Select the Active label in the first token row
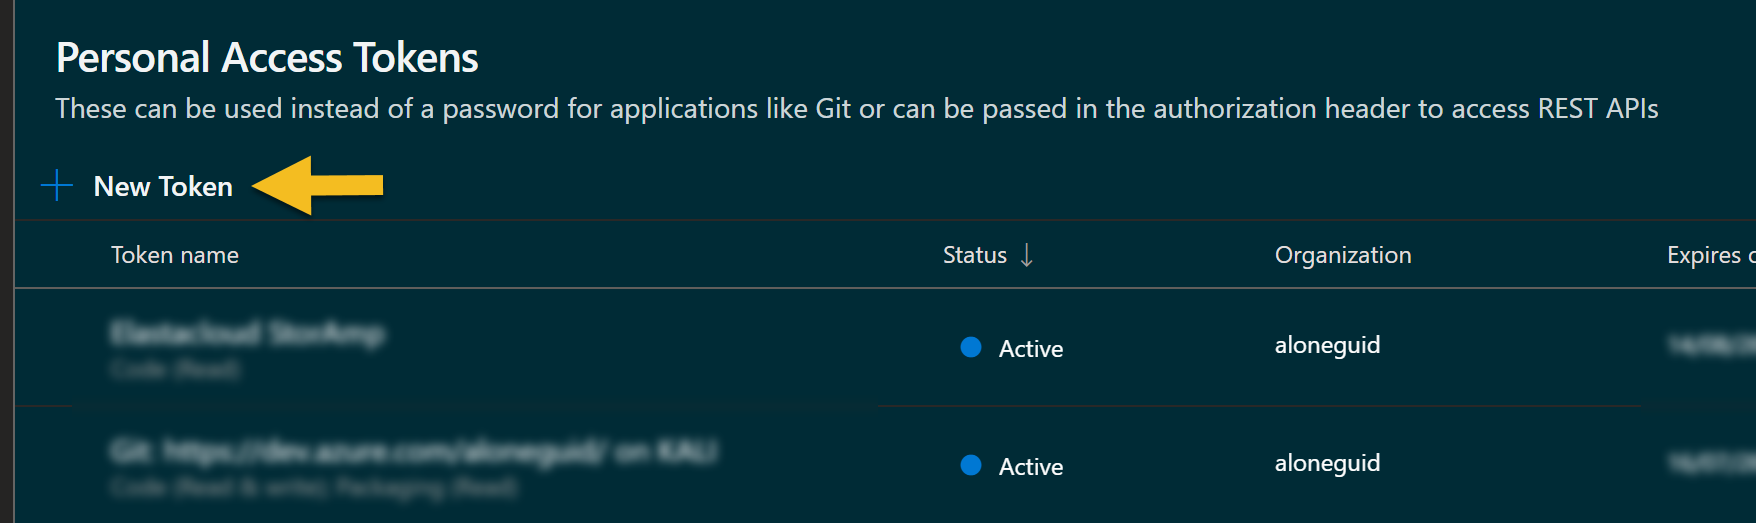The image size is (1756, 523). (1031, 349)
